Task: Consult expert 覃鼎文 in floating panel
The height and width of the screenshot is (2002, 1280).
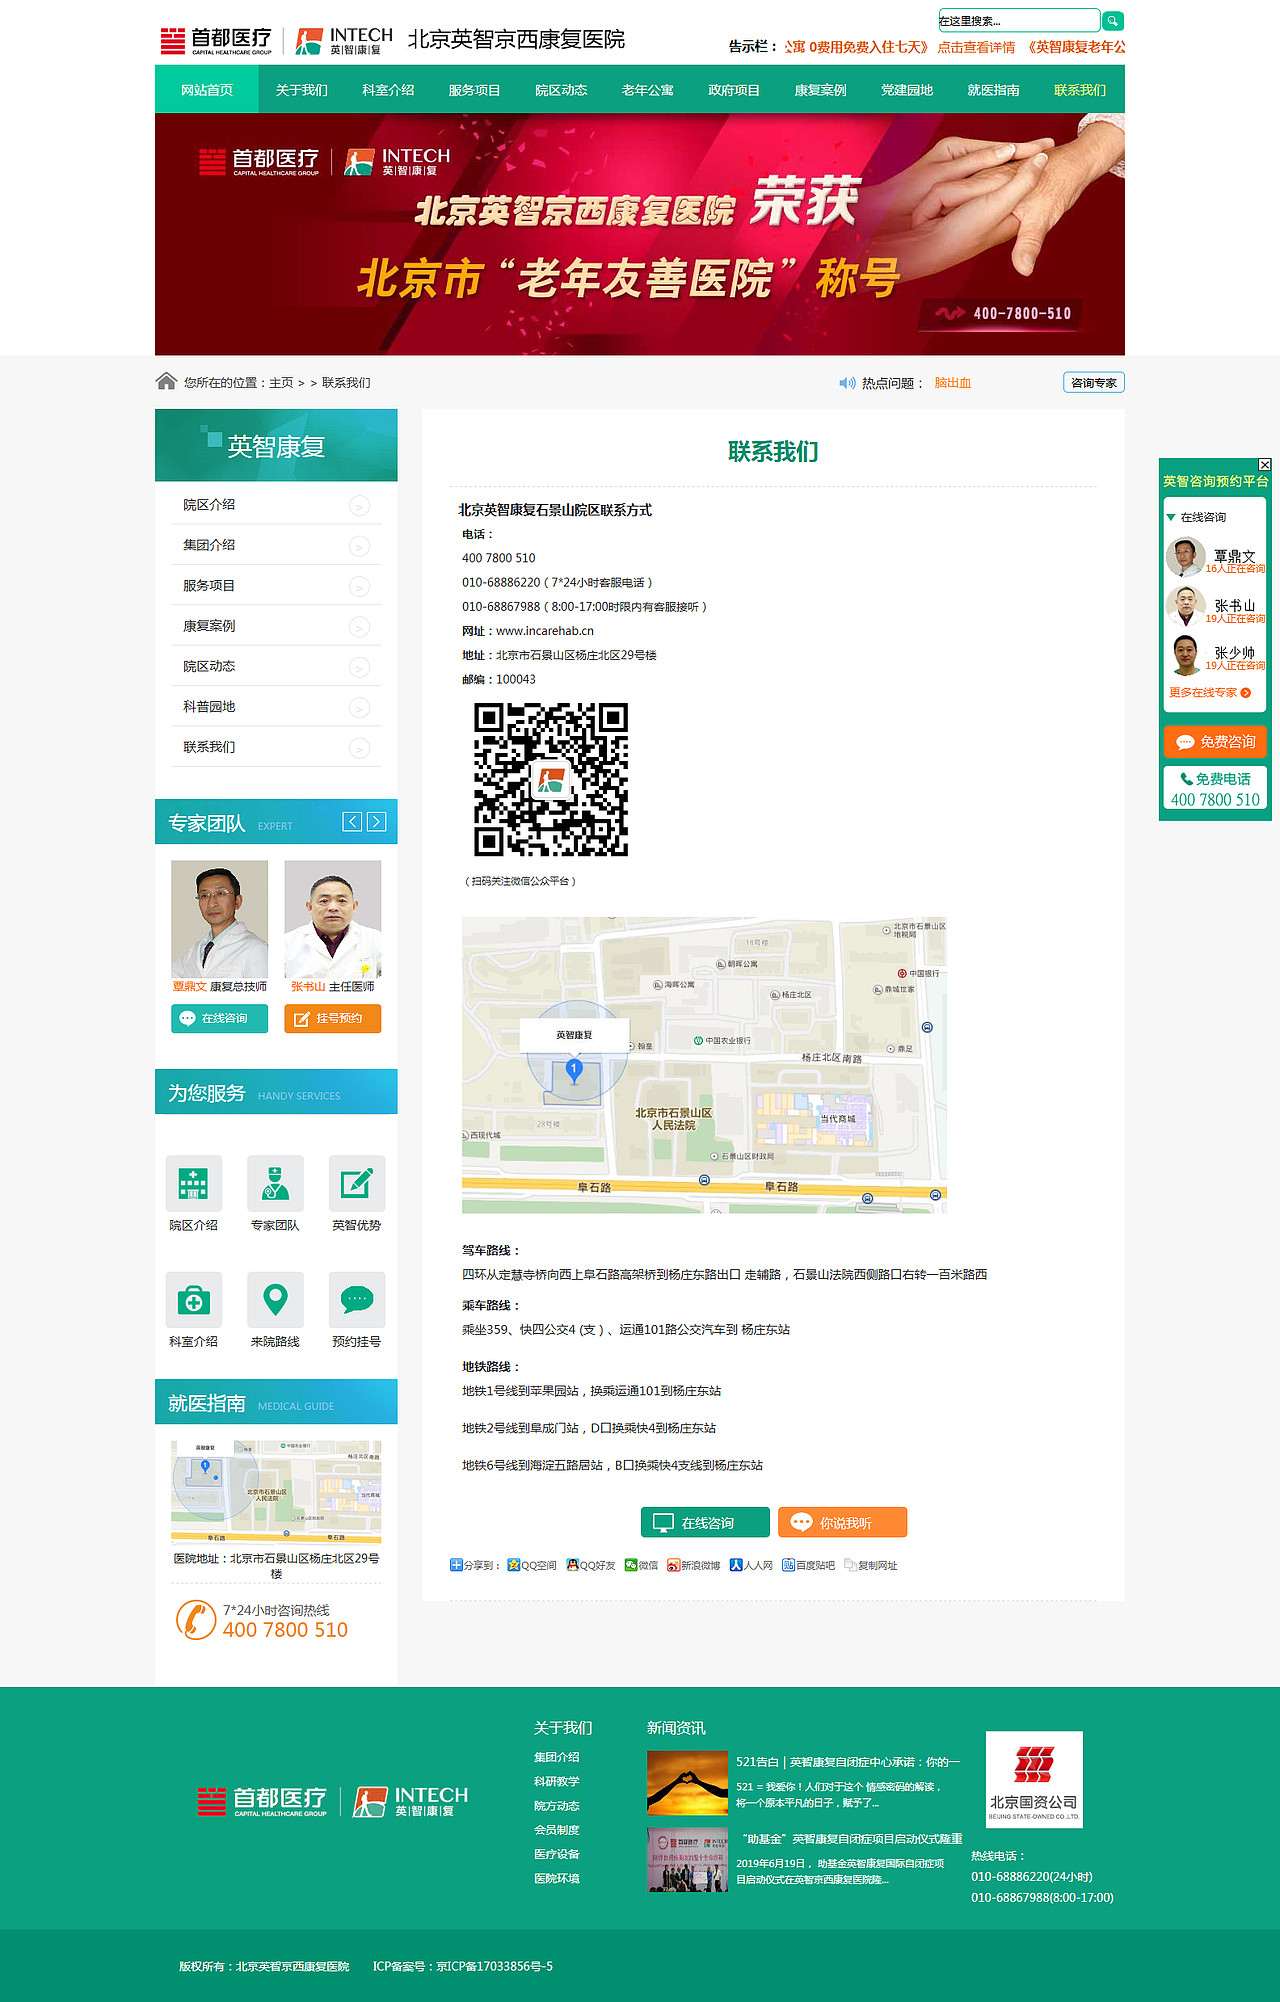Action: (x=1215, y=558)
